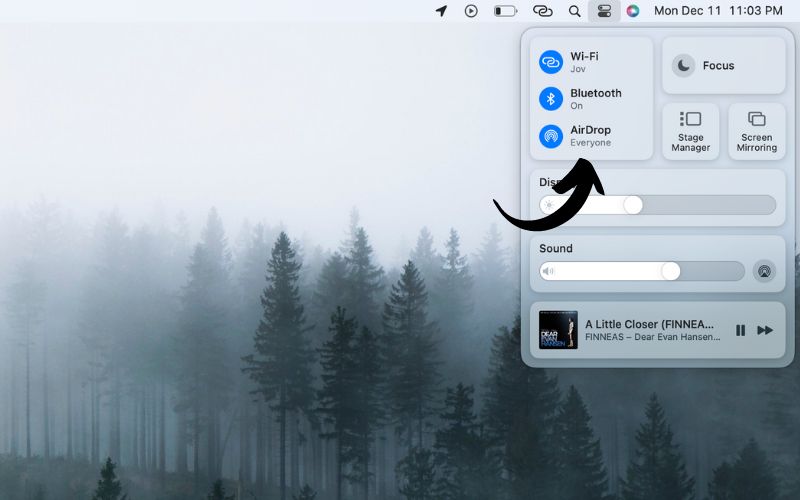Click the Display brightness slider track
Viewport: 800px width, 500px height.
(x=658, y=205)
